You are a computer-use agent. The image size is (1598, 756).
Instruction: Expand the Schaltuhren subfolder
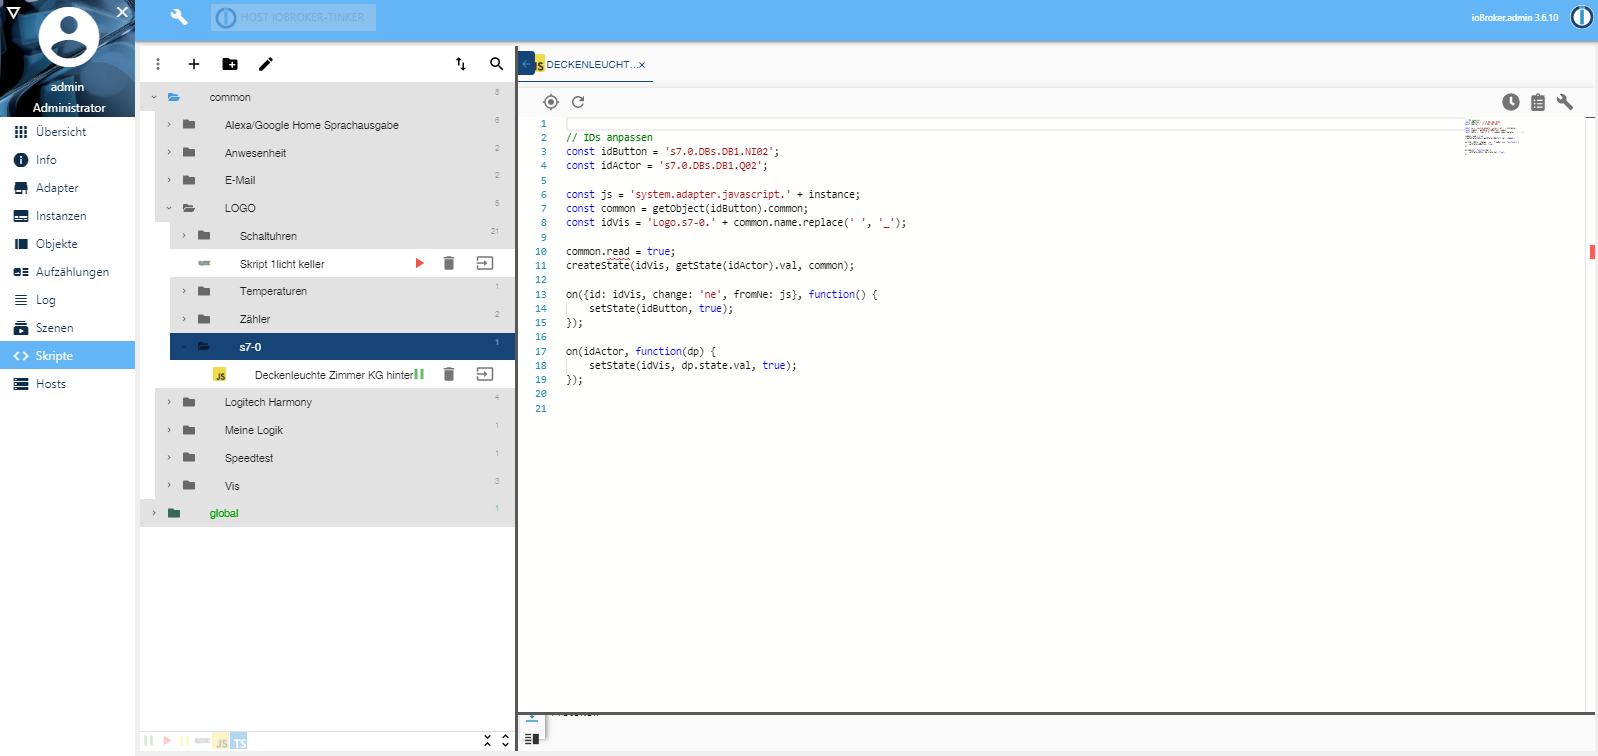184,236
